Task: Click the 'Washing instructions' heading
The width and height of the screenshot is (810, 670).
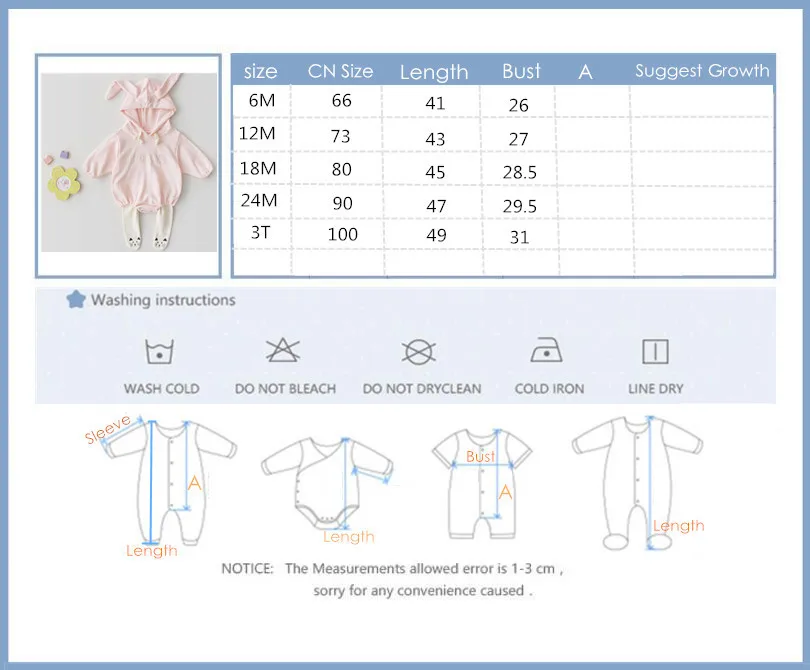Action: click(163, 300)
